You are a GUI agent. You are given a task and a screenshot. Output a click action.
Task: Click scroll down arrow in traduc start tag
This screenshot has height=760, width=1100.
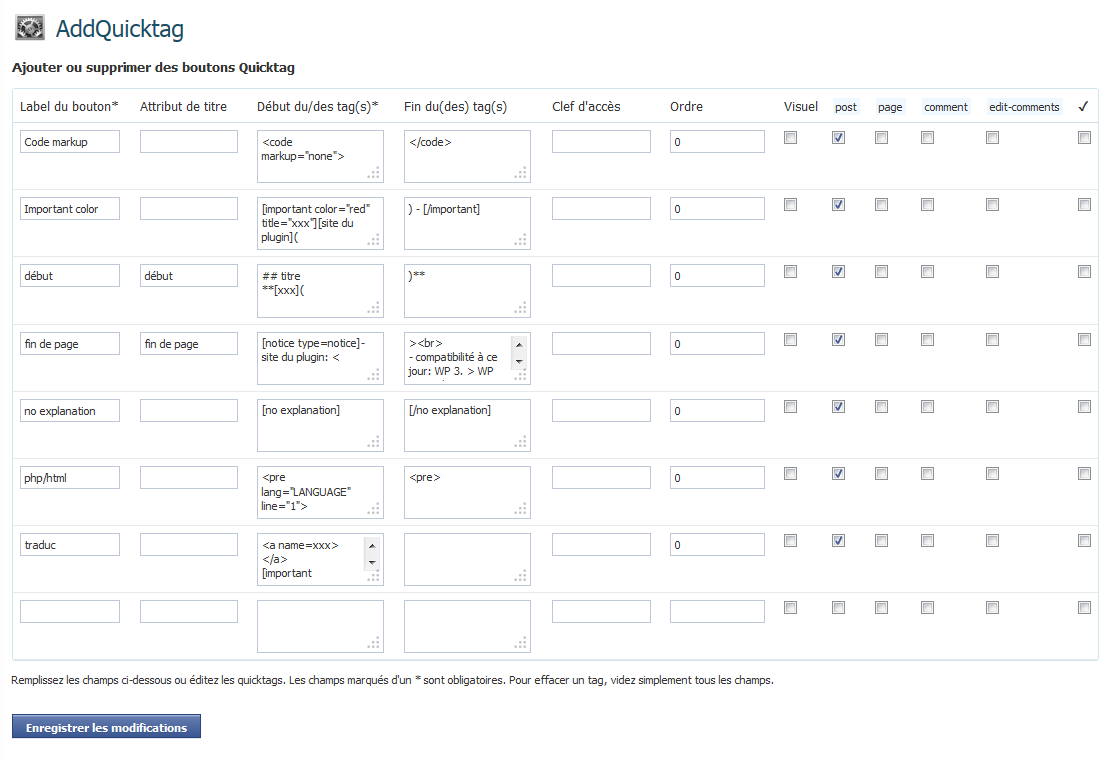[373, 562]
